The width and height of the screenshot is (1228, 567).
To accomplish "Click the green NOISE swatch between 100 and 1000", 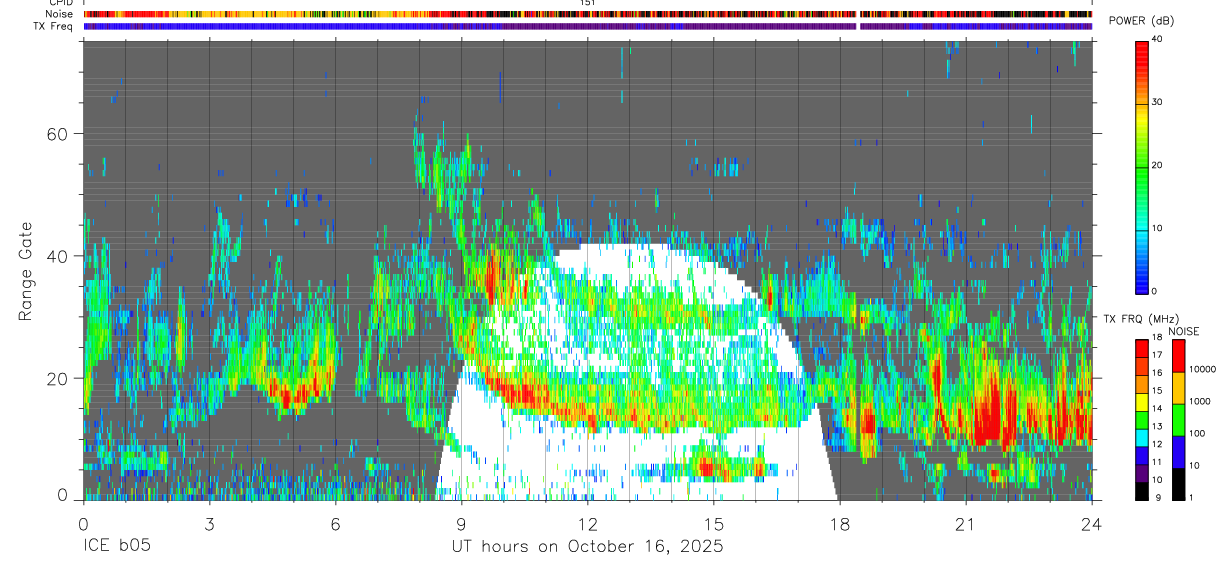I will coord(1179,420).
